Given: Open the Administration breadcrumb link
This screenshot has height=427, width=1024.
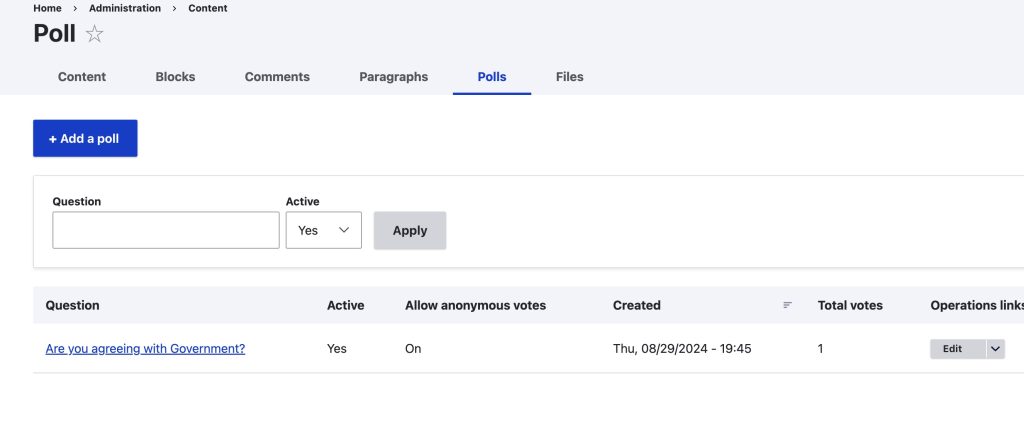Looking at the screenshot, I should click(x=125, y=8).
